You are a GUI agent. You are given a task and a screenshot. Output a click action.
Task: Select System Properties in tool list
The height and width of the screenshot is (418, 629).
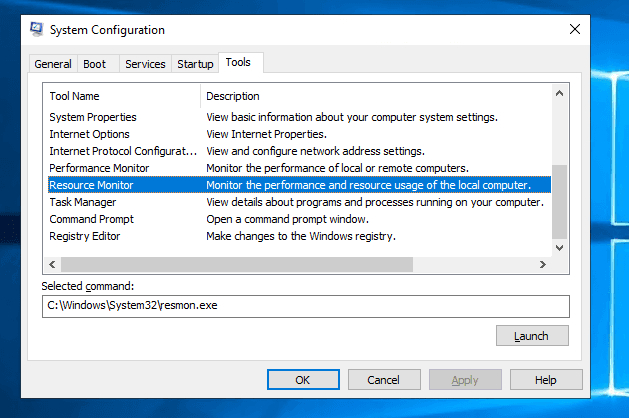[93, 117]
